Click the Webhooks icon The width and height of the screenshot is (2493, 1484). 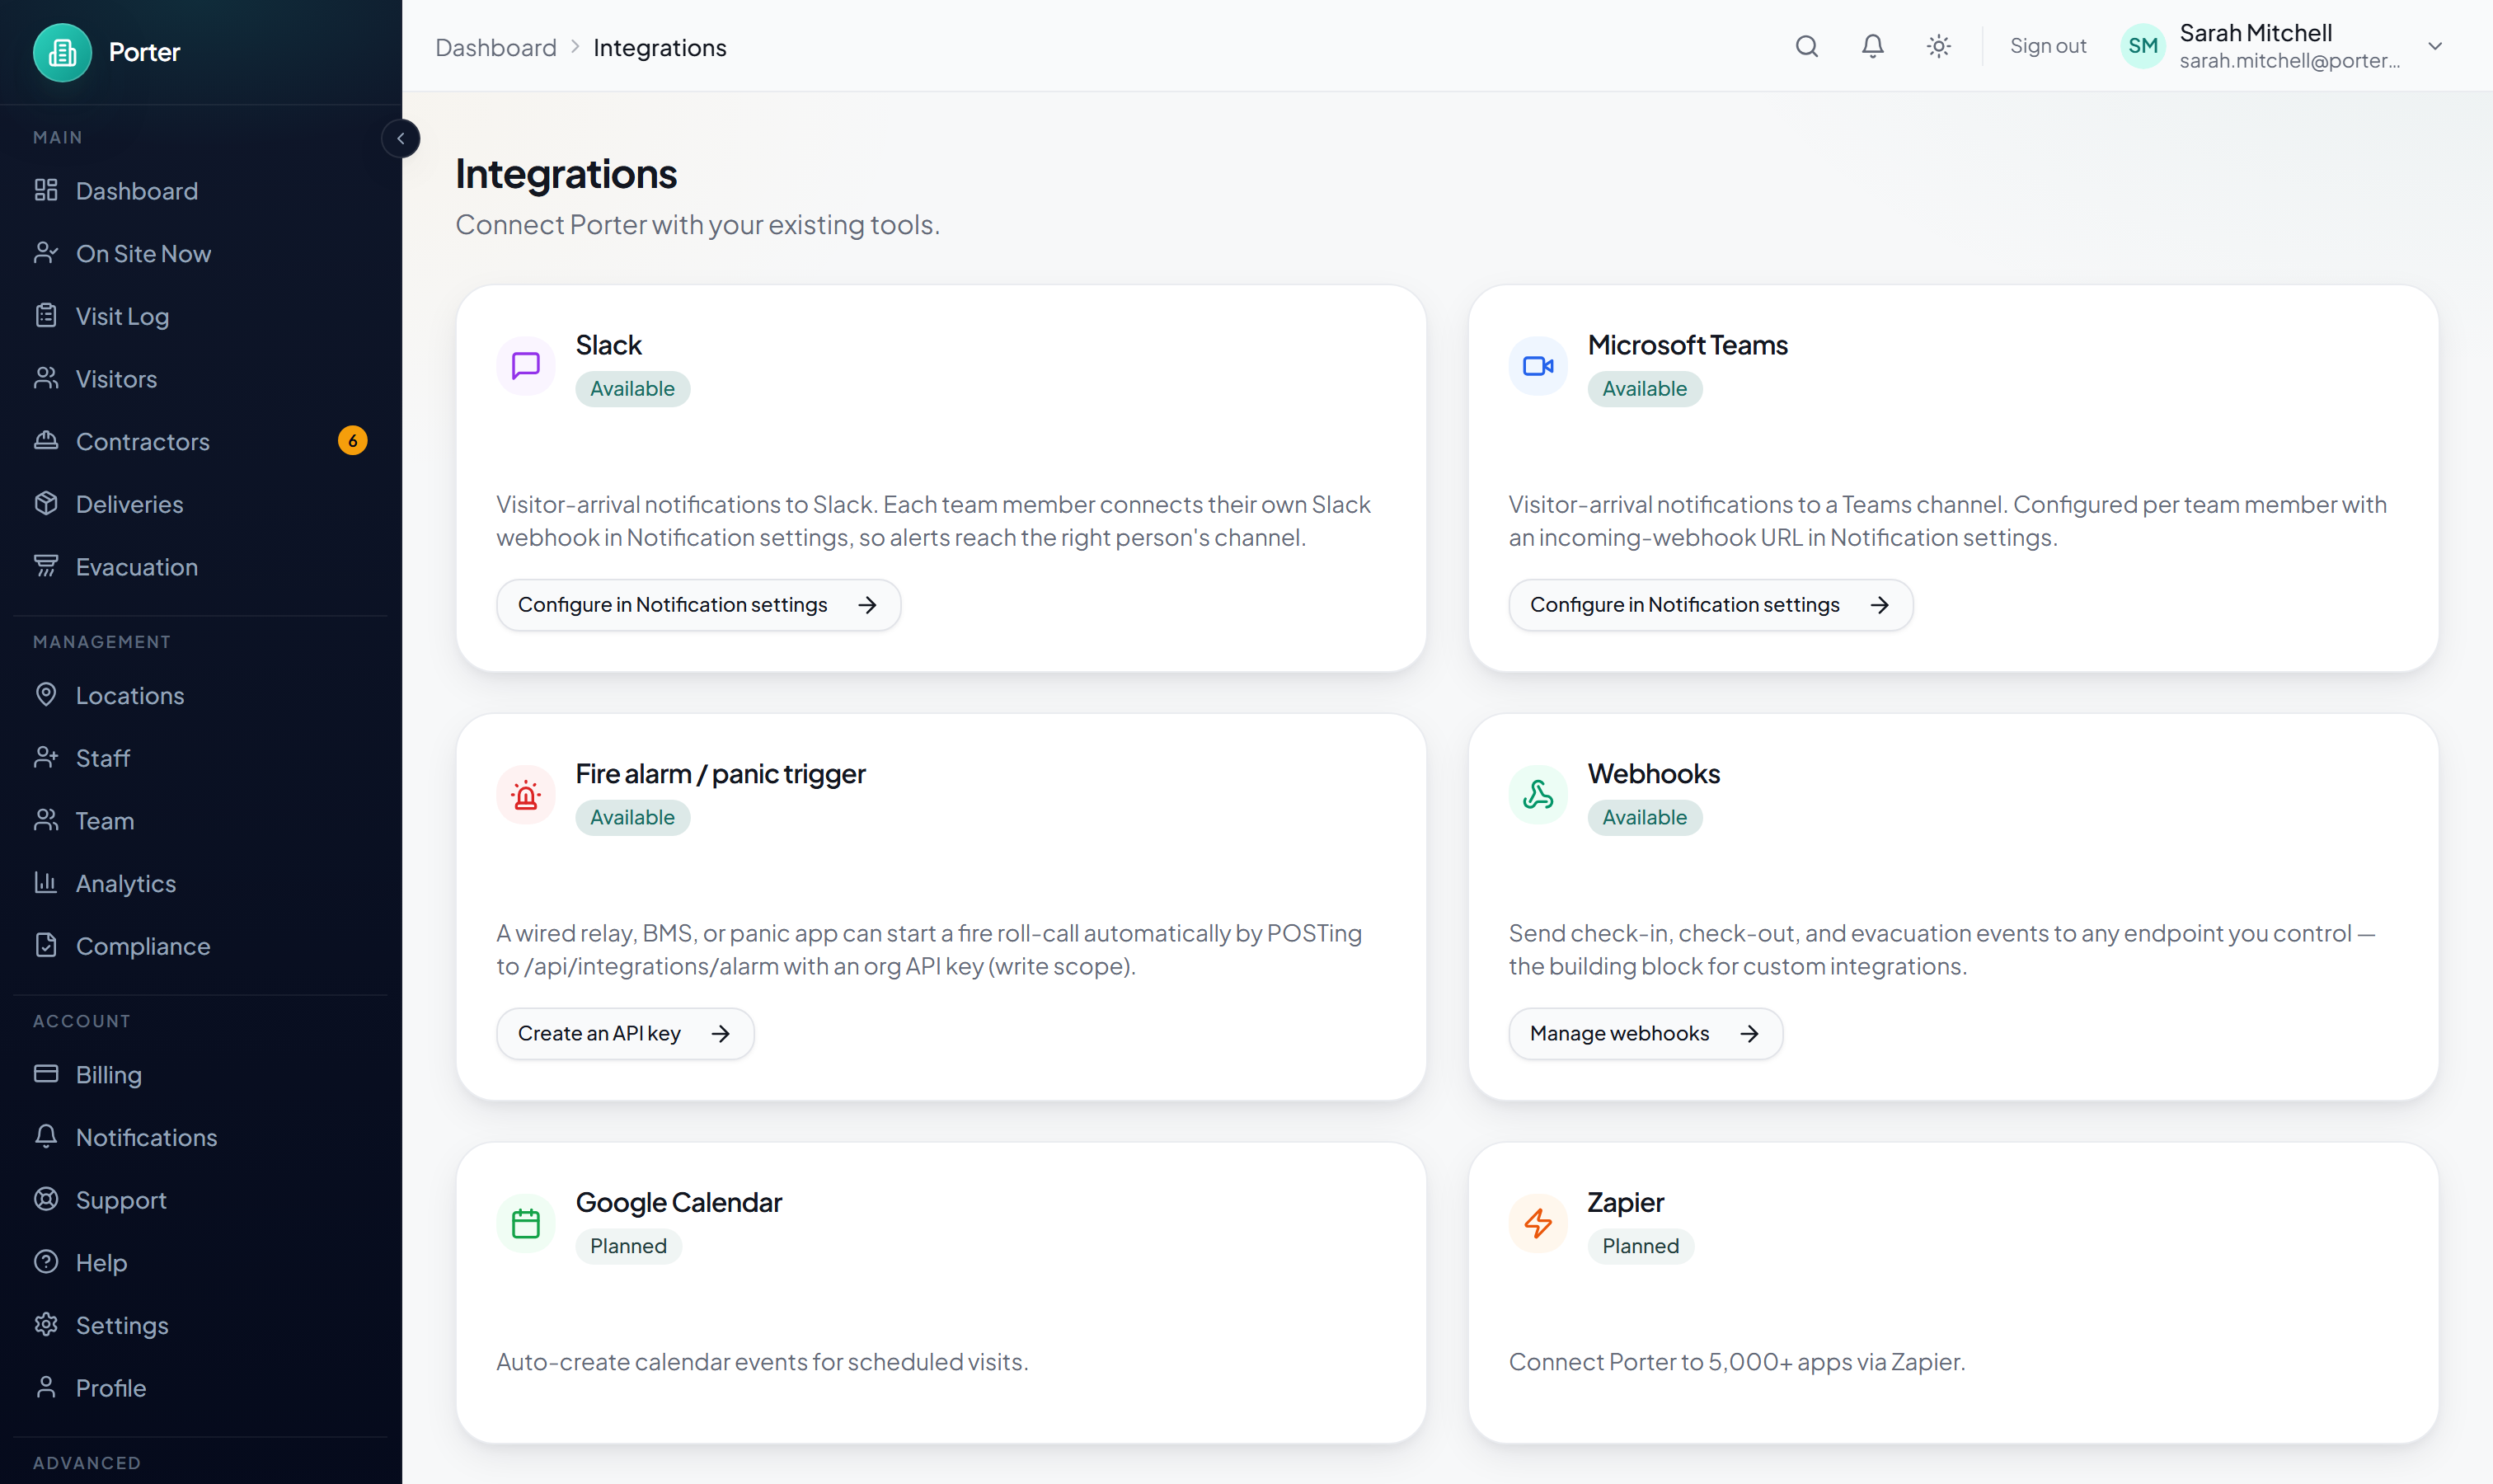pyautogui.click(x=1538, y=795)
